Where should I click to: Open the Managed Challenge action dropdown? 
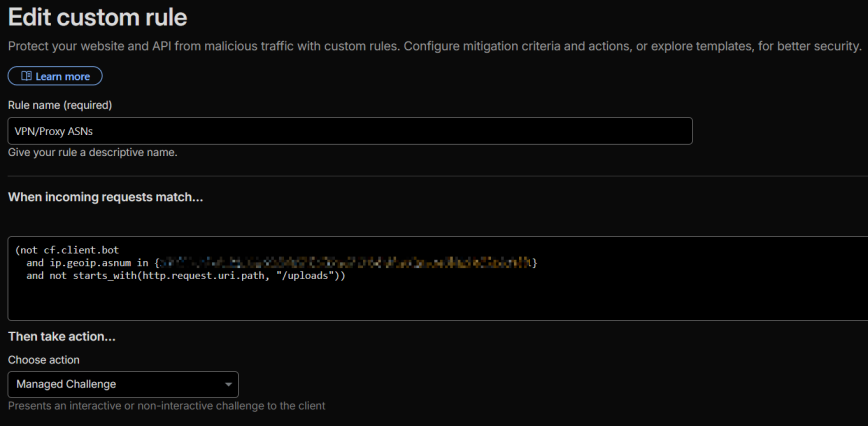(122, 384)
